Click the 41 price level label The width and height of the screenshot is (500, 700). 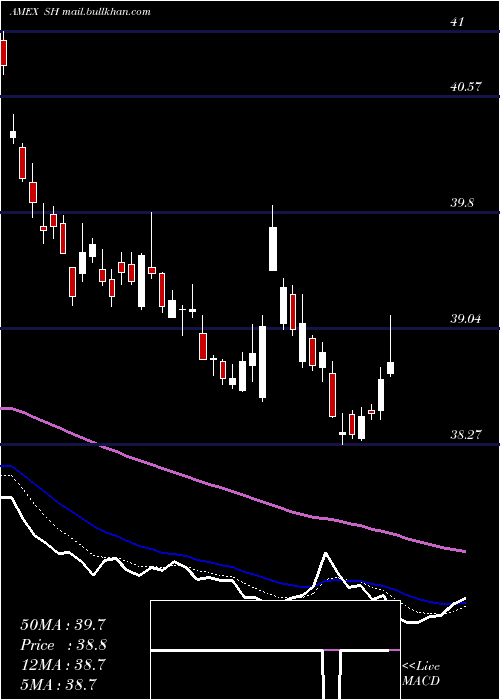coord(458,21)
